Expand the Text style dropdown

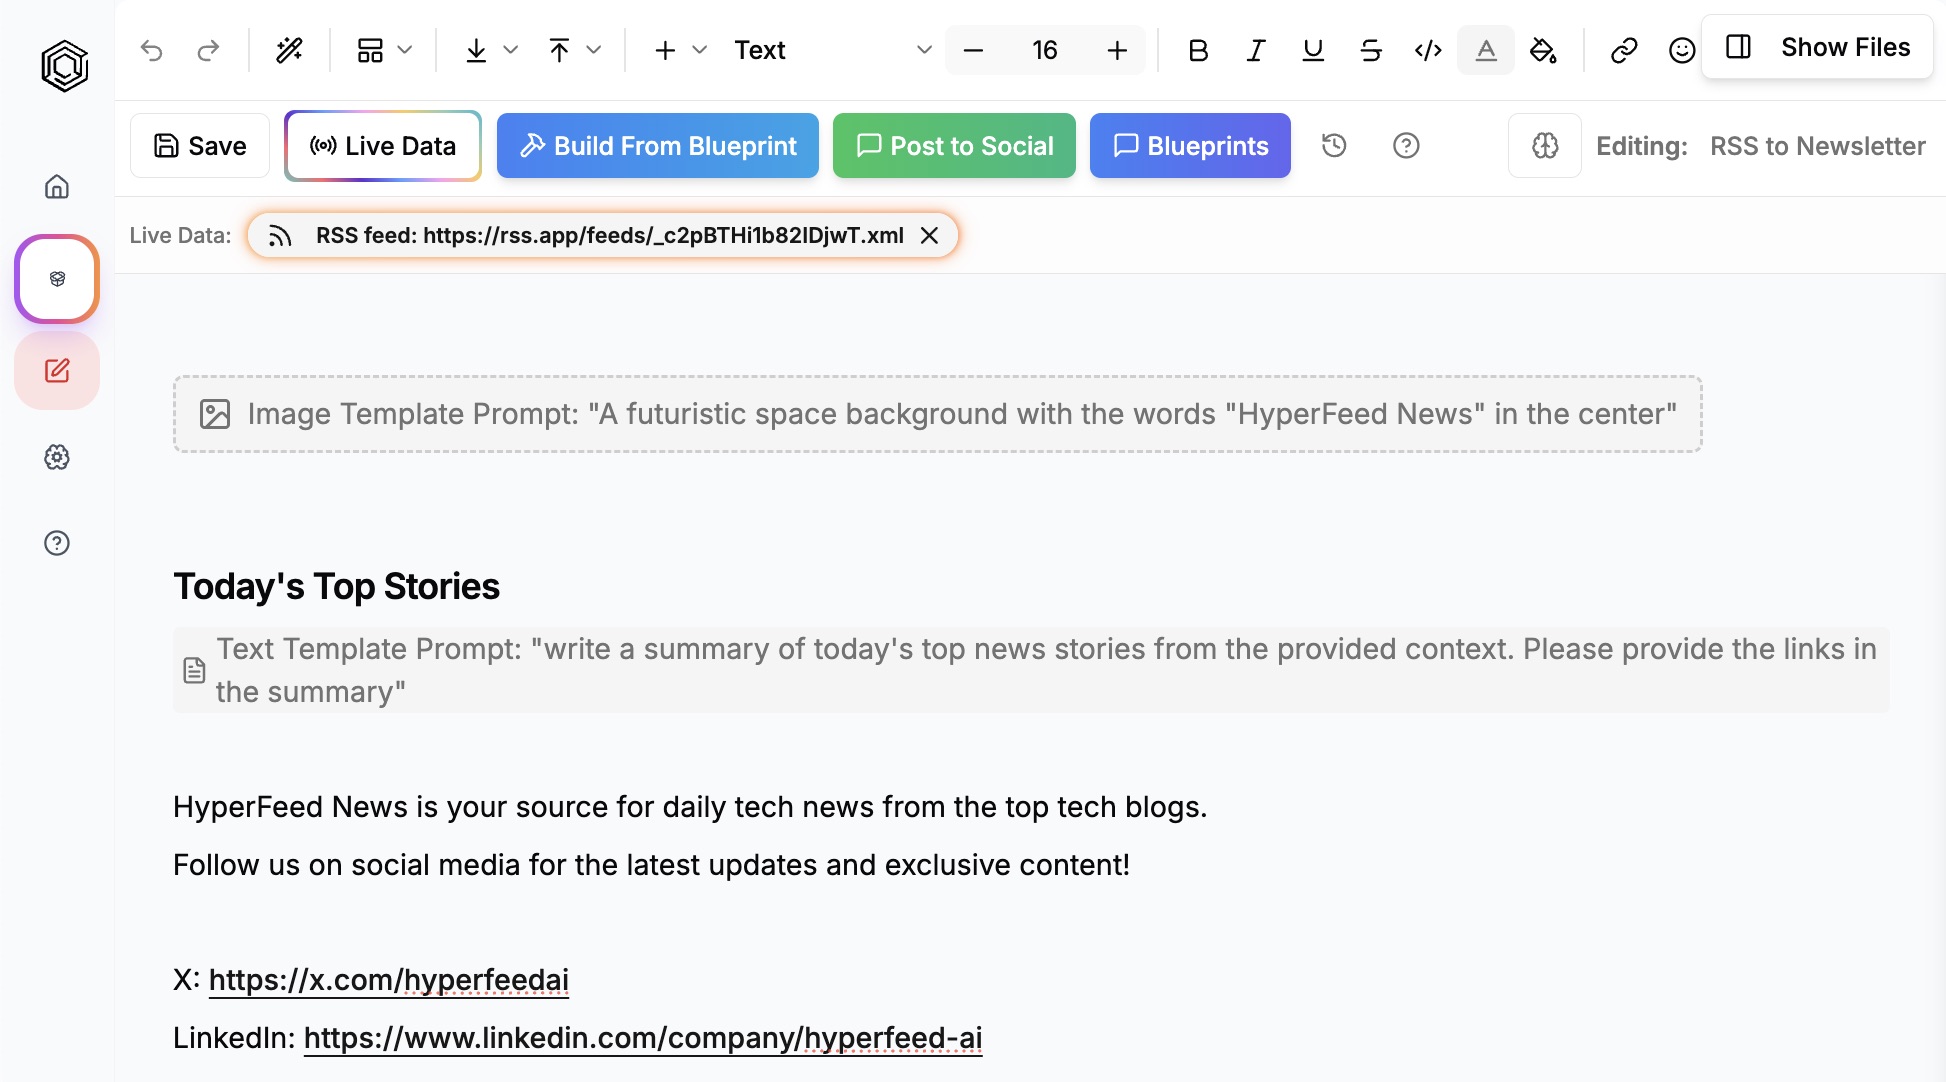pyautogui.click(x=923, y=50)
